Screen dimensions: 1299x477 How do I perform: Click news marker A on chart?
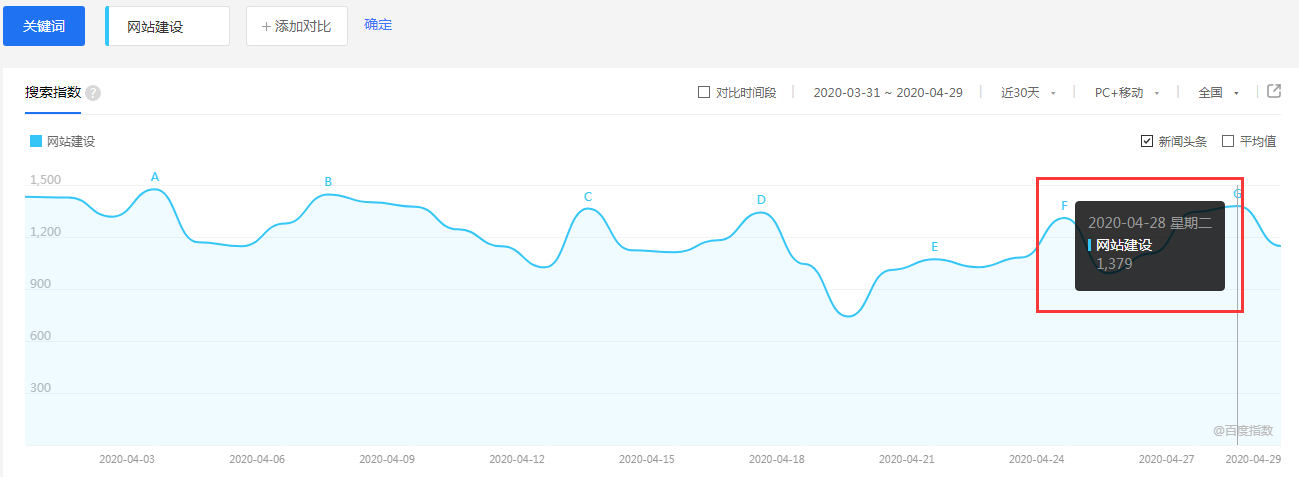coord(155,177)
